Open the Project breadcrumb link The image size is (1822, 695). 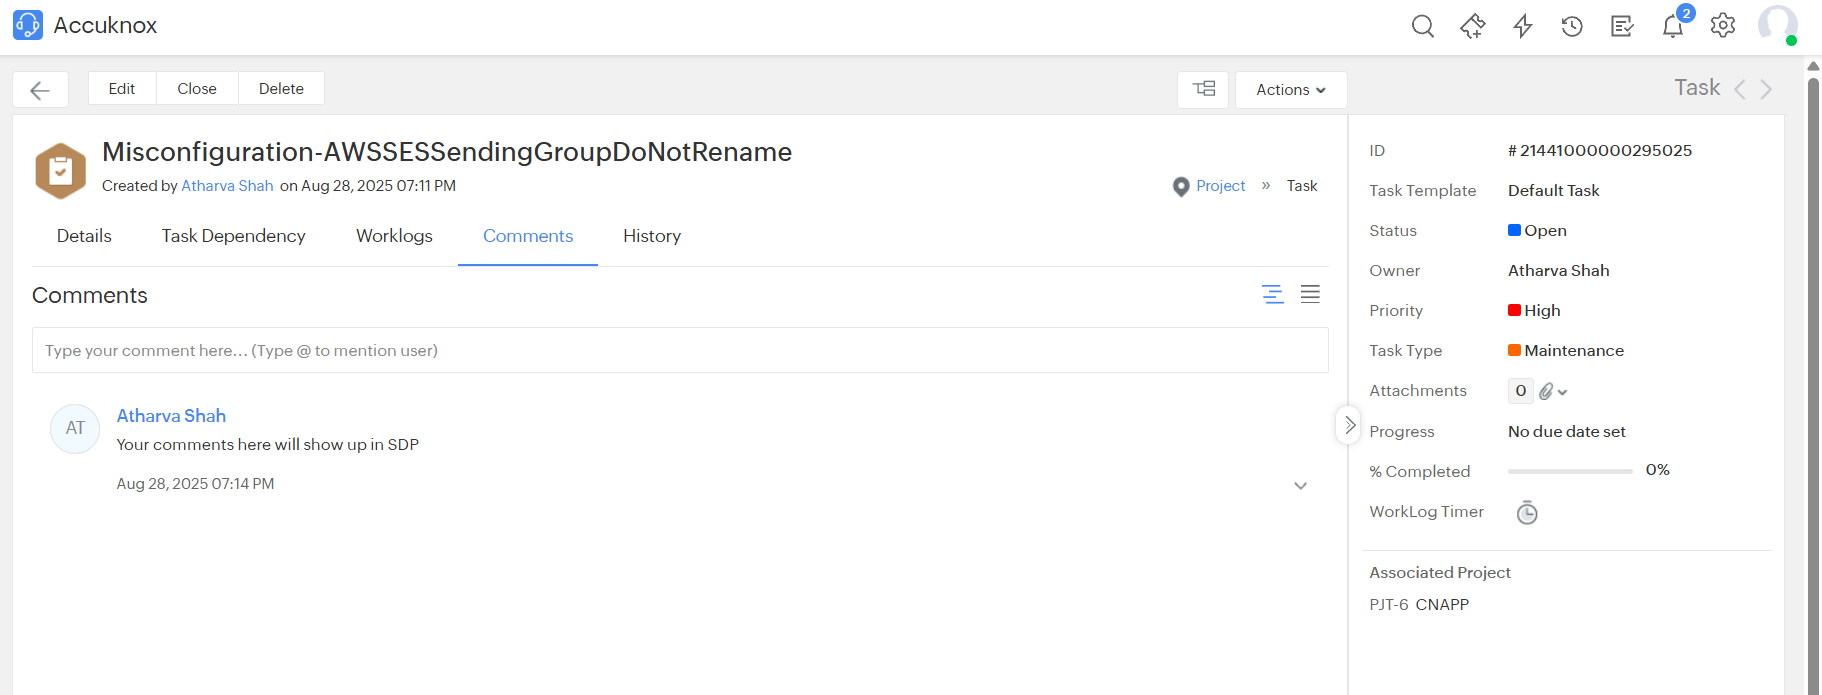tap(1220, 186)
